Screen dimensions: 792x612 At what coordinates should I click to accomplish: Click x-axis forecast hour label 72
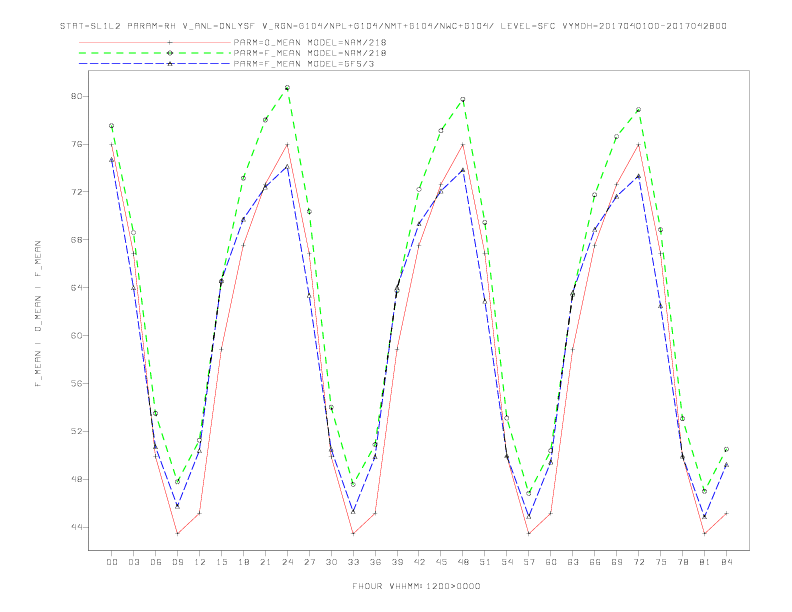coord(639,562)
